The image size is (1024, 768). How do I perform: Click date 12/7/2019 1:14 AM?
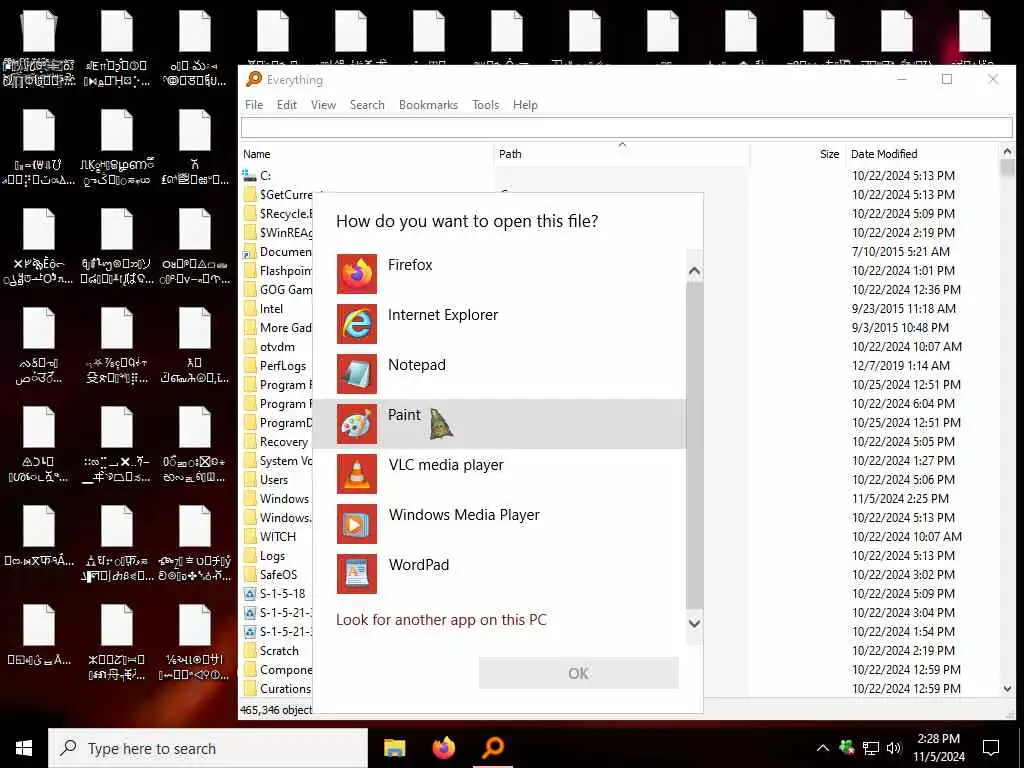tap(901, 366)
